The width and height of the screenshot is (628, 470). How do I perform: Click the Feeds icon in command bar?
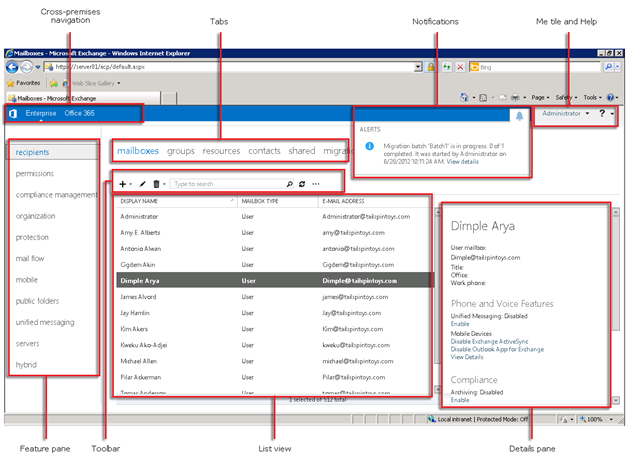pyautogui.click(x=483, y=97)
